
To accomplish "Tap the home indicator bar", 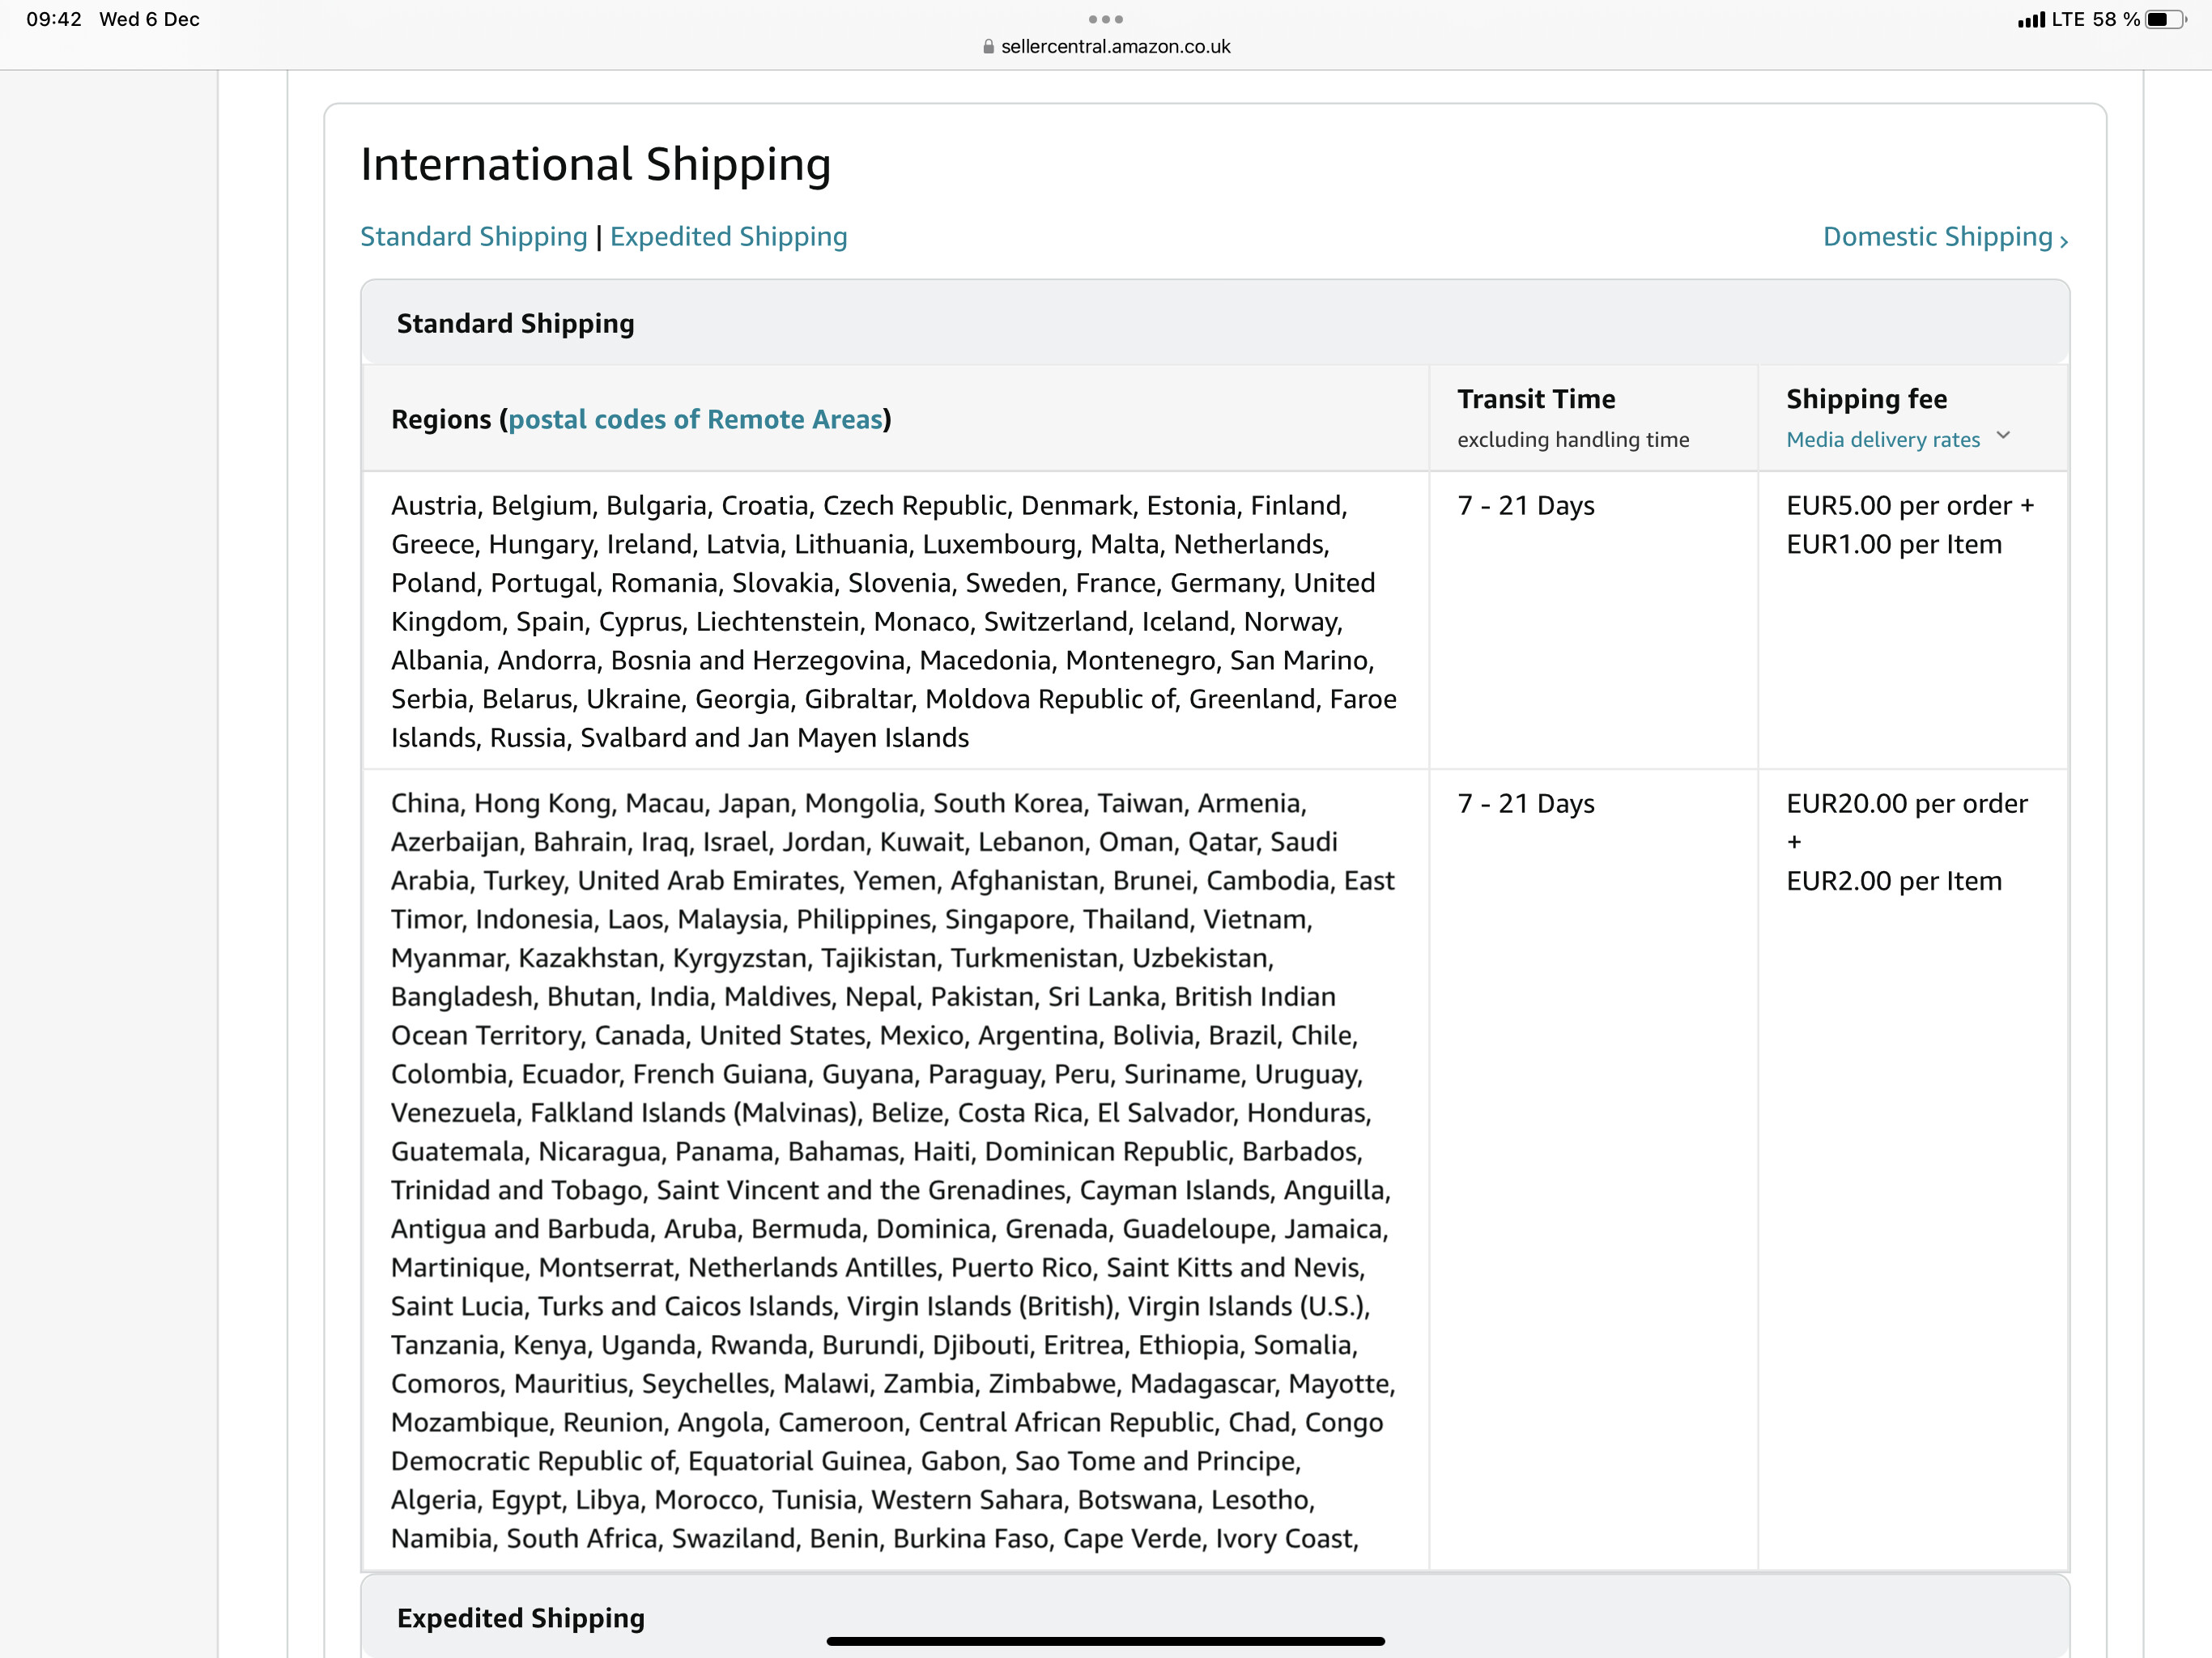I will coord(1105,1641).
